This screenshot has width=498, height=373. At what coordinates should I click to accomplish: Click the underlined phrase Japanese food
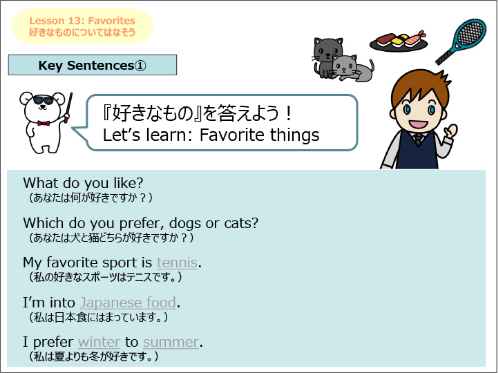(128, 303)
